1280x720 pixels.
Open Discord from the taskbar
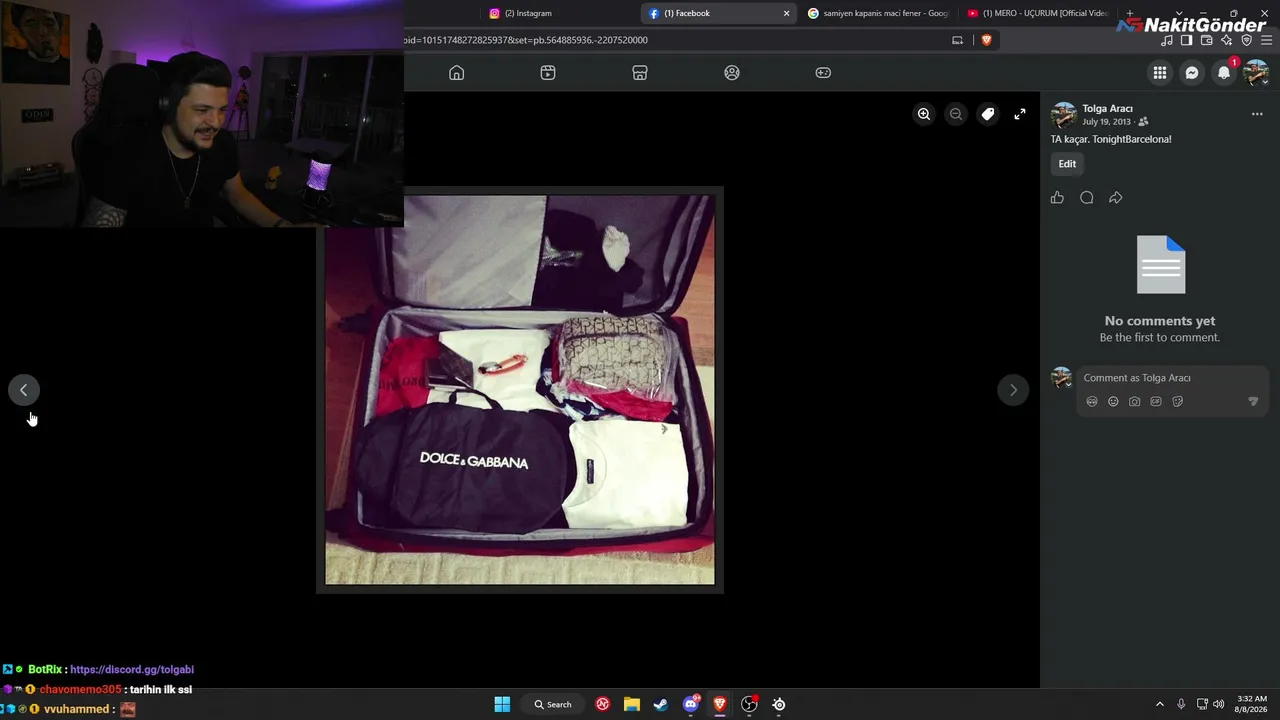click(x=691, y=704)
